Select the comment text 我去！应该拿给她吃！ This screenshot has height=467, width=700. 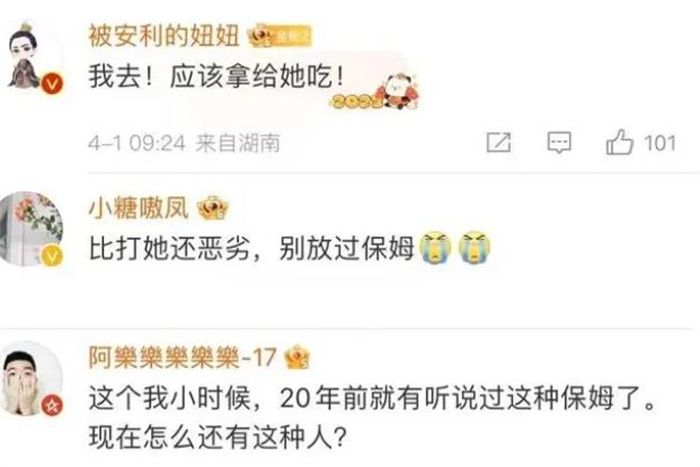point(217,77)
